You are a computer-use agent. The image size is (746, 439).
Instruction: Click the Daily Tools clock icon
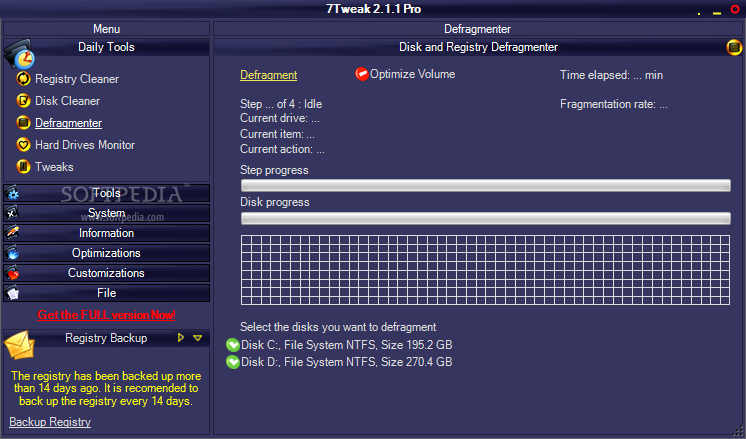[x=19, y=54]
